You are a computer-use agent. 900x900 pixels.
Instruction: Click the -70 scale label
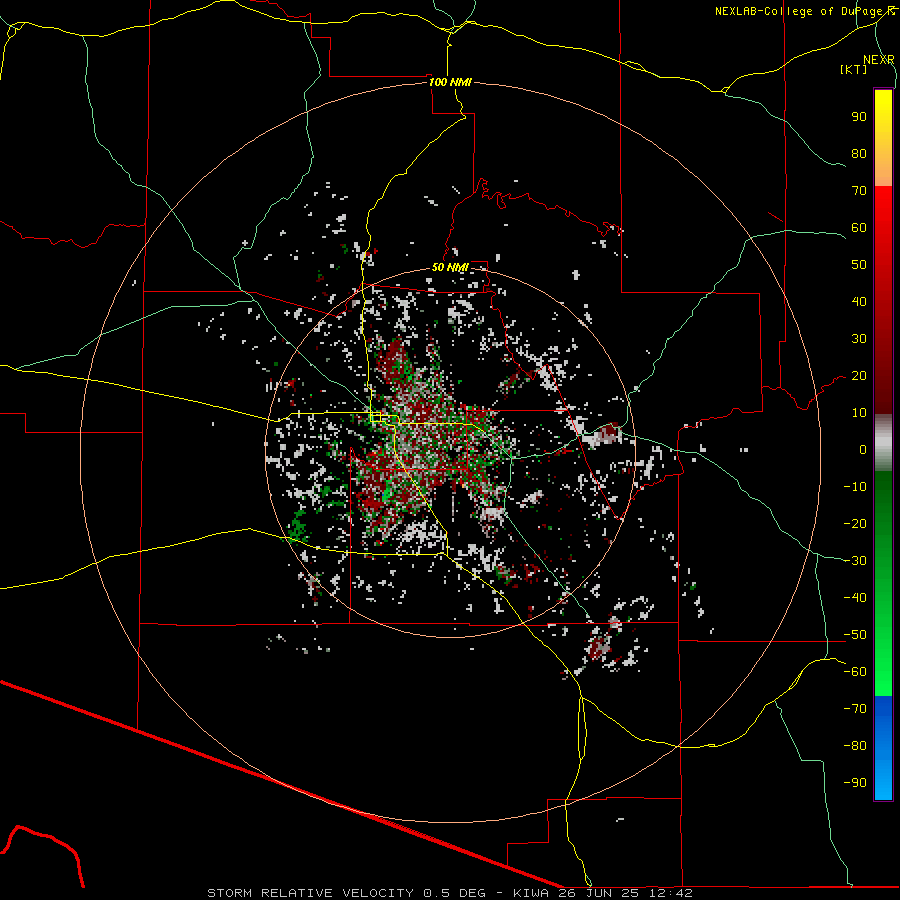855,709
